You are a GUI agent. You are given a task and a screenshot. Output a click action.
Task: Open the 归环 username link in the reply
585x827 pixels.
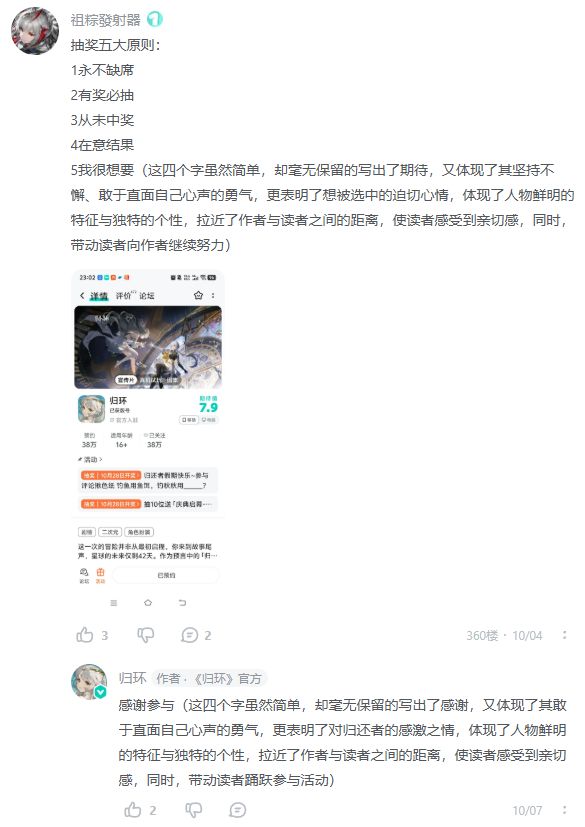pyautogui.click(x=132, y=678)
